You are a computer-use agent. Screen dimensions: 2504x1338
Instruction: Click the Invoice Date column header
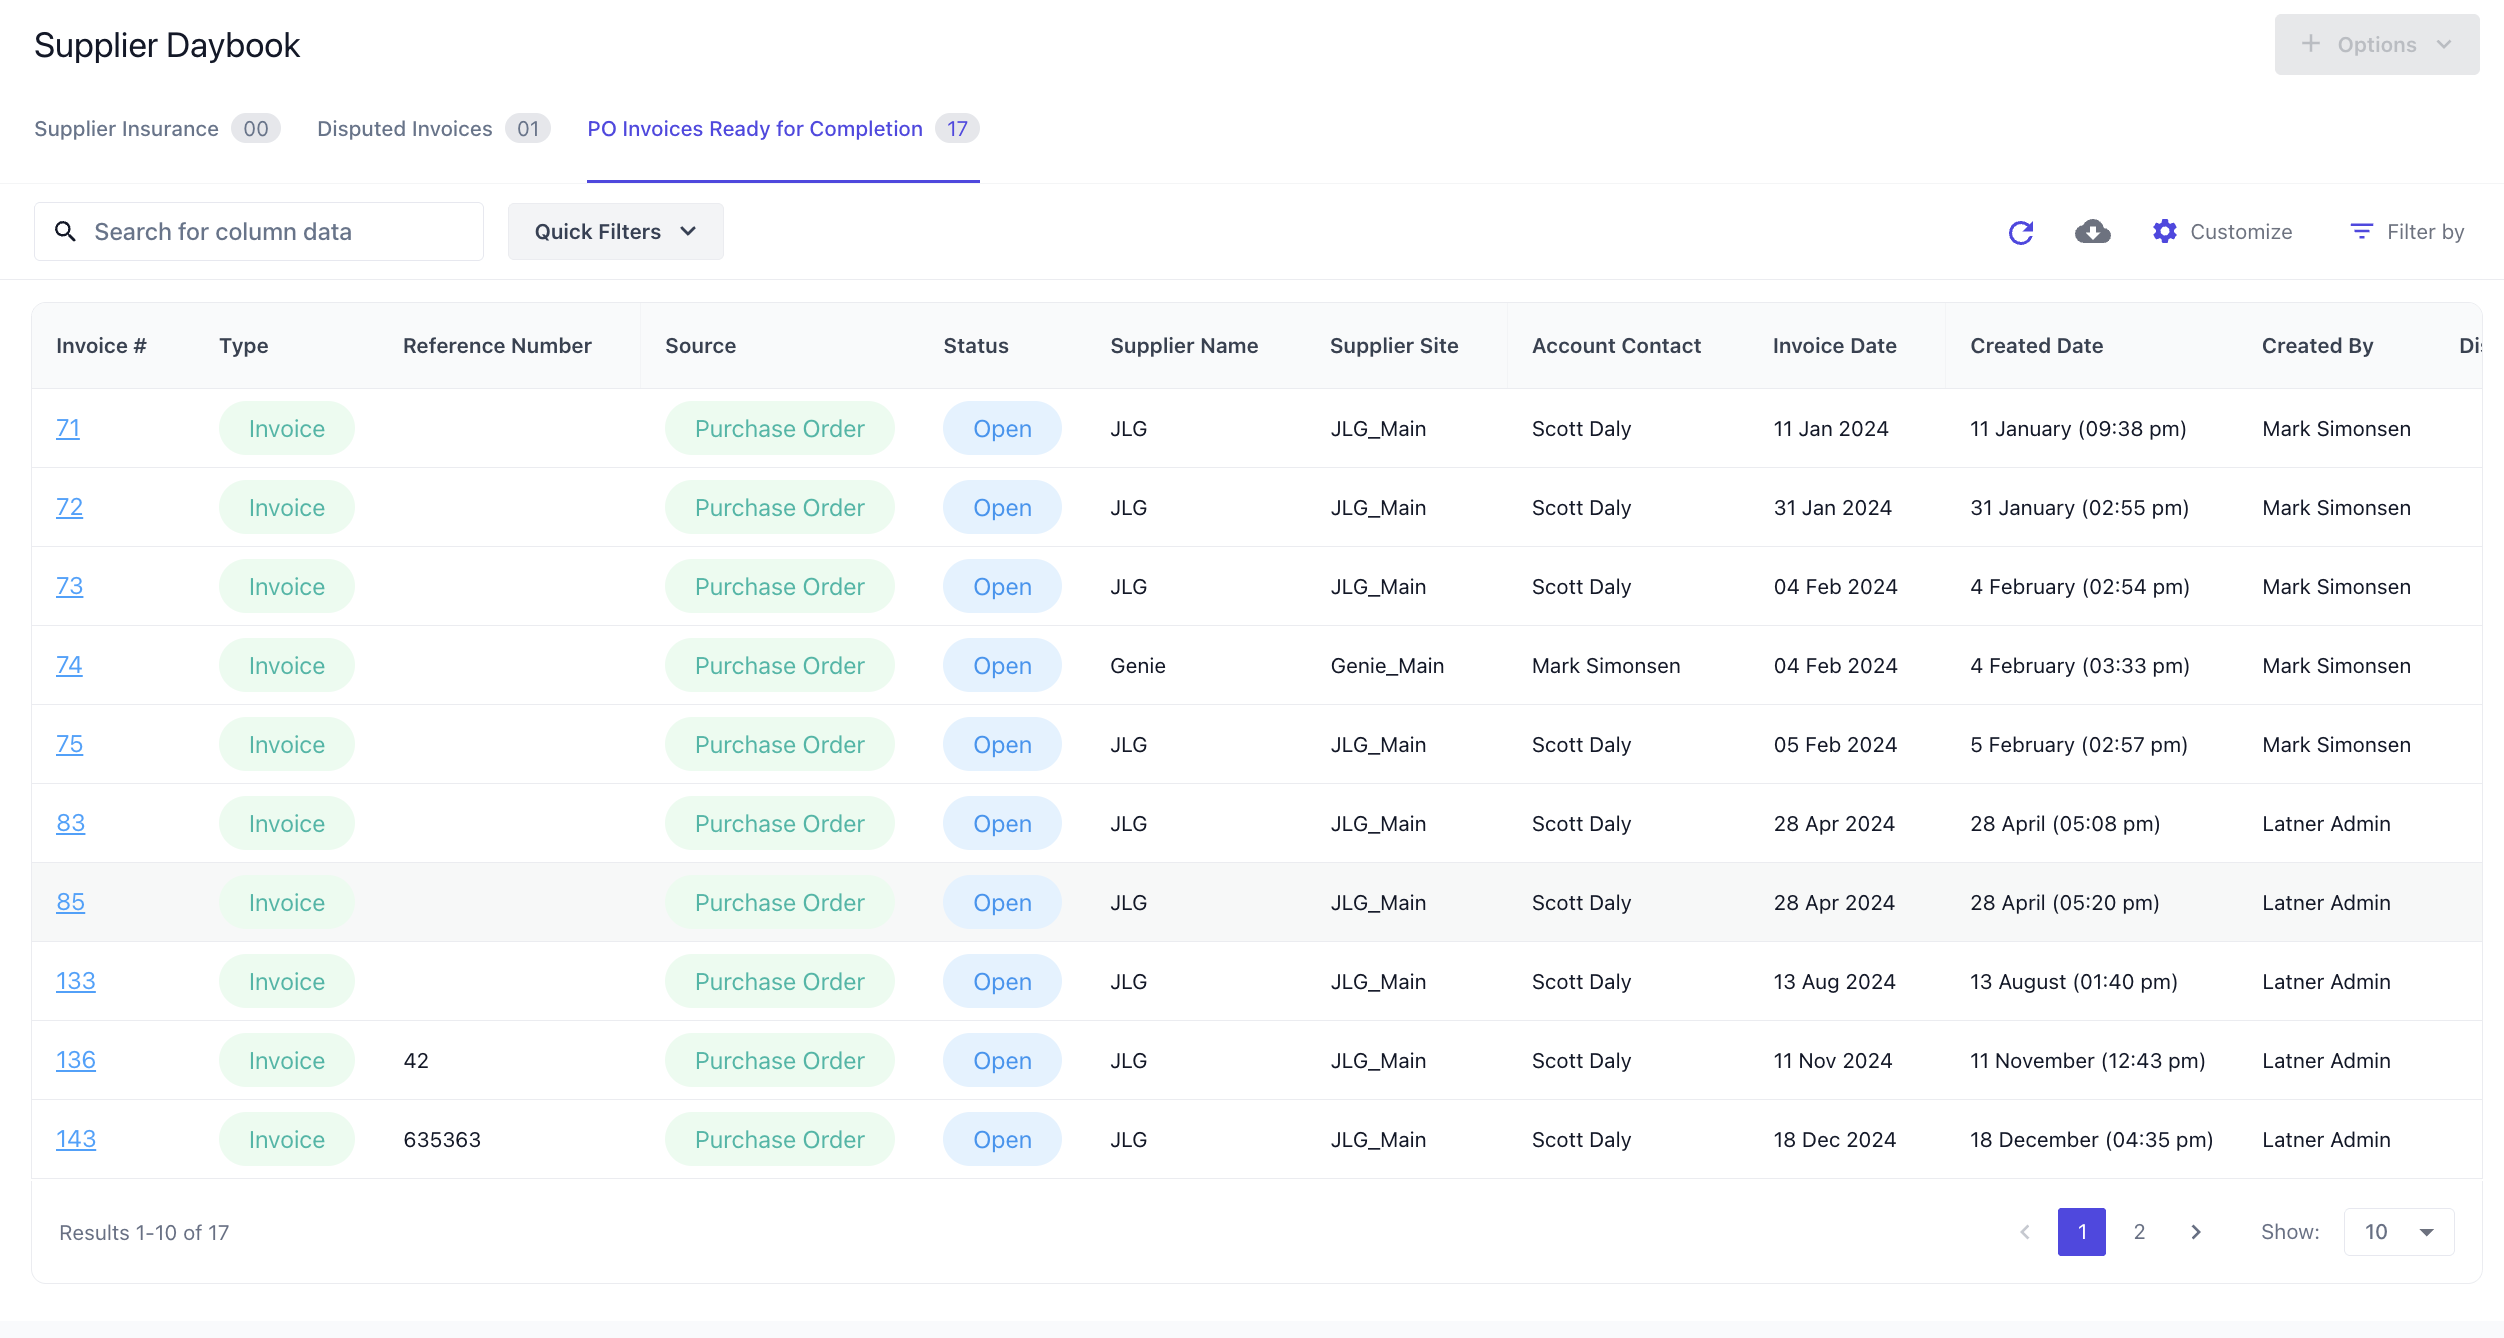click(x=1834, y=346)
